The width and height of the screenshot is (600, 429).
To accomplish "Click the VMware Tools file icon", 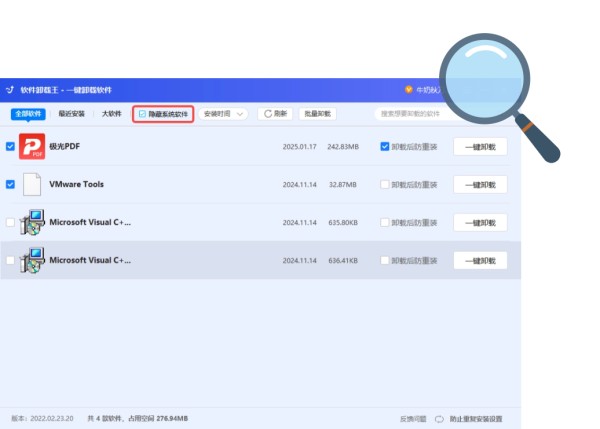I will (32, 184).
